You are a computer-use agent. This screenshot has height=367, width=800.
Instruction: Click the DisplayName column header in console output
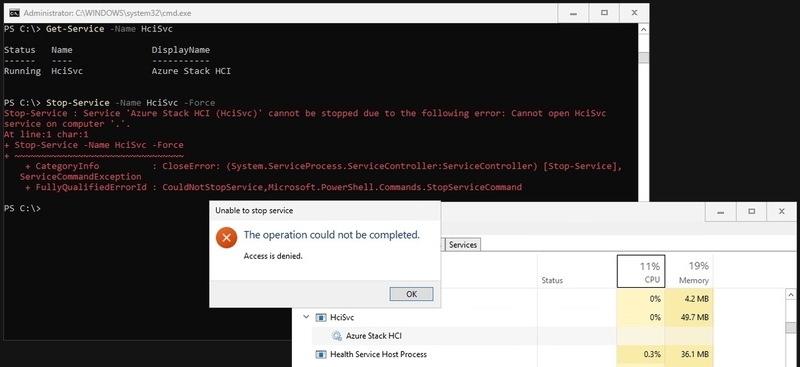tap(181, 50)
